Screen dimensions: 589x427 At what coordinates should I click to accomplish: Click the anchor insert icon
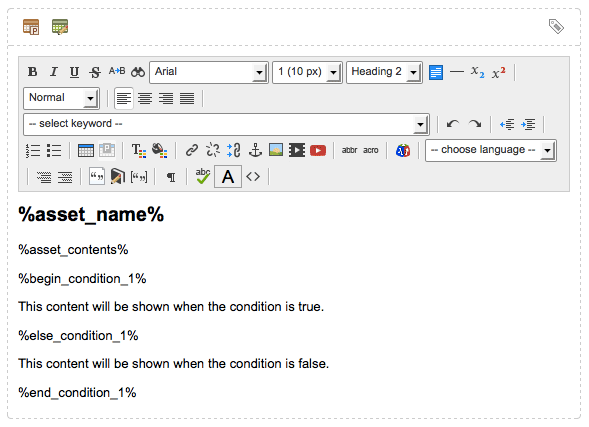click(255, 150)
